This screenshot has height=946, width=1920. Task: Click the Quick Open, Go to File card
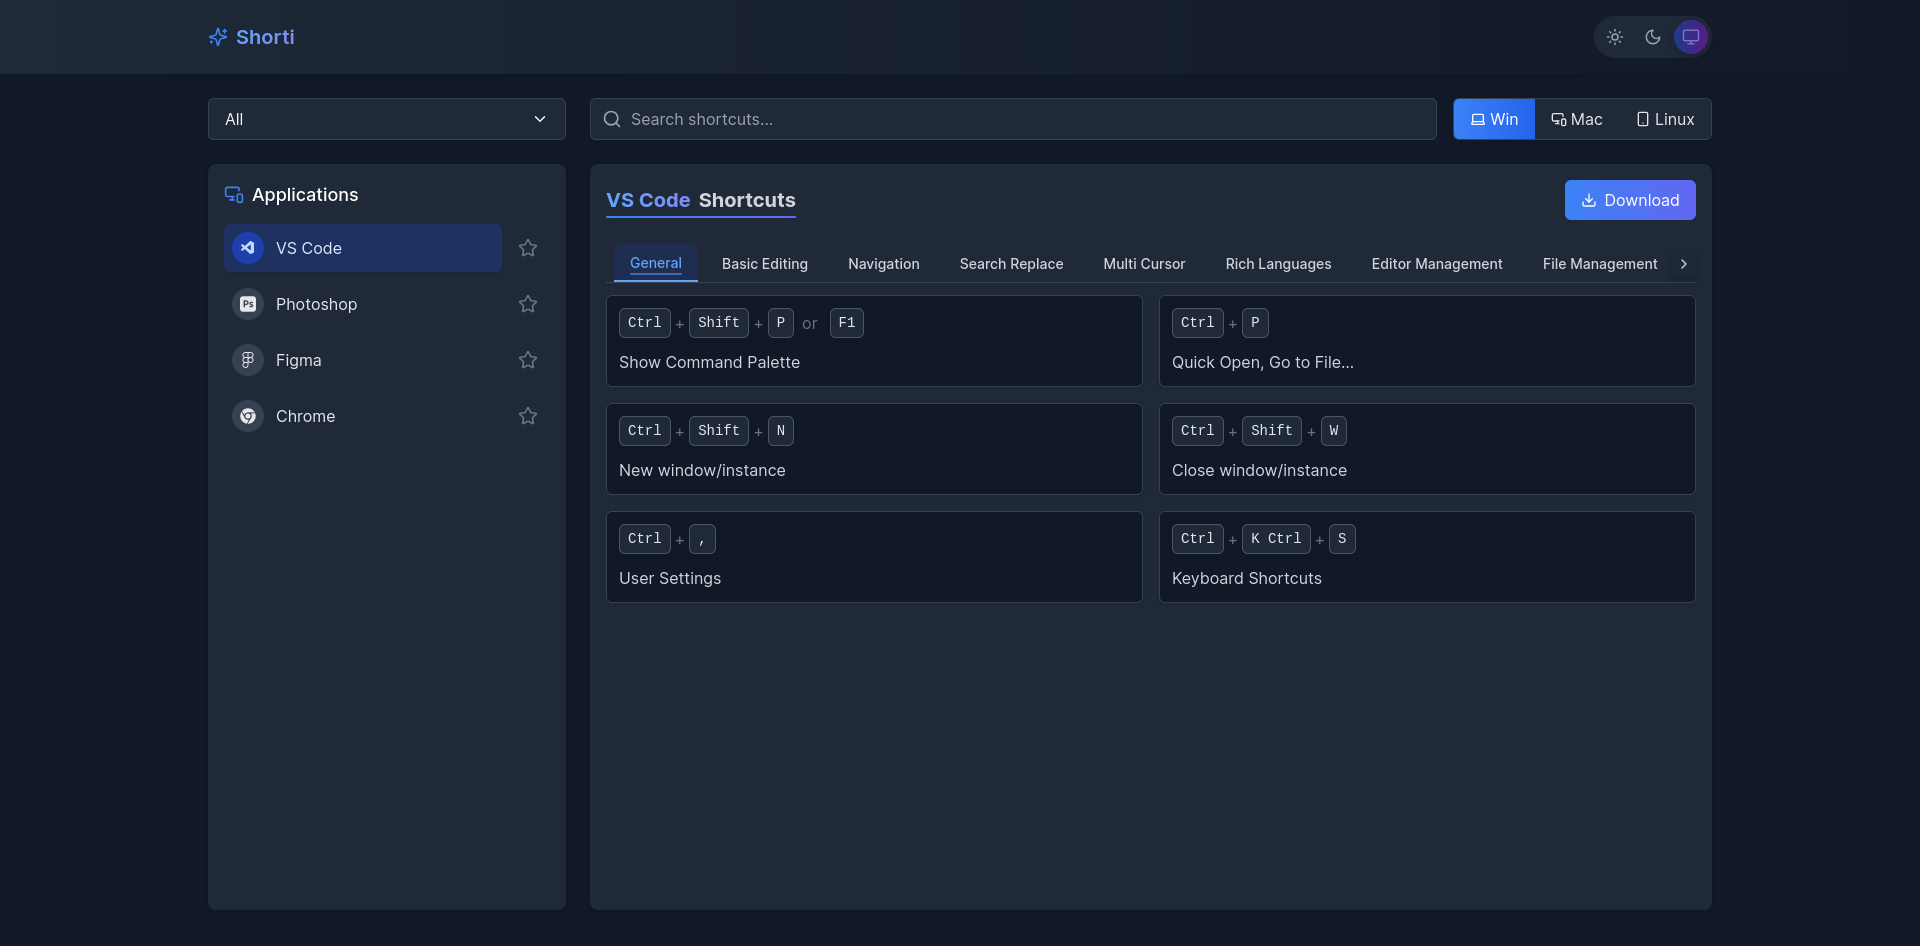coord(1427,341)
